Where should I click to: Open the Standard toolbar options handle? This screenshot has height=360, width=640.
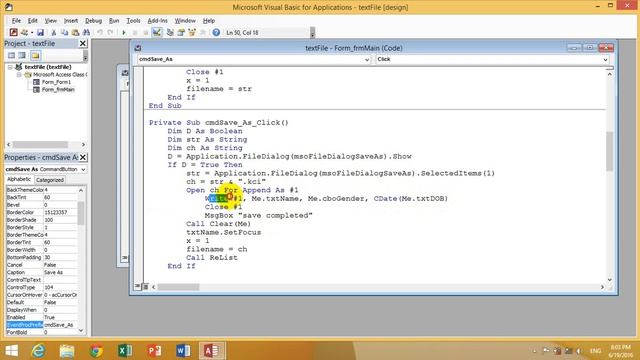pos(312,32)
